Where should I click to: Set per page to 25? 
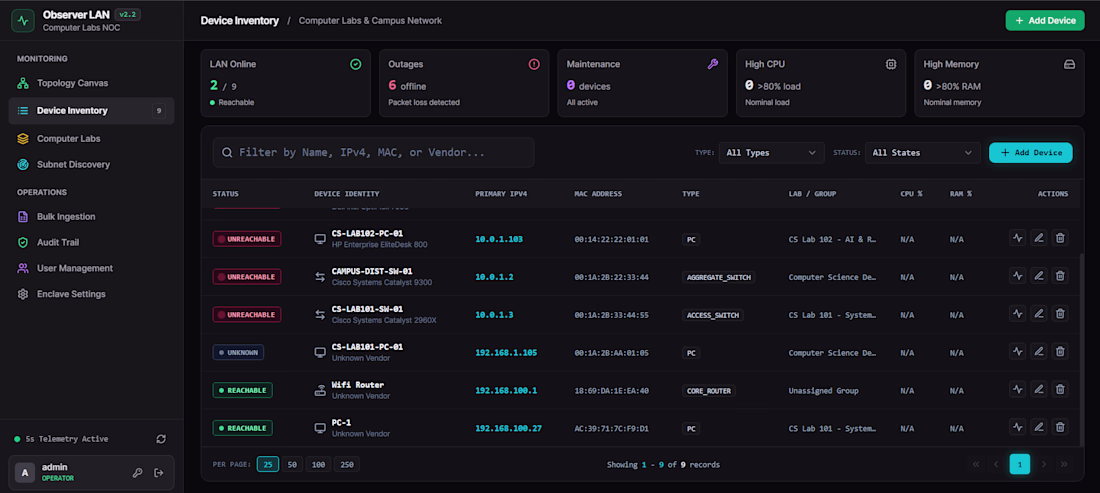pos(267,464)
